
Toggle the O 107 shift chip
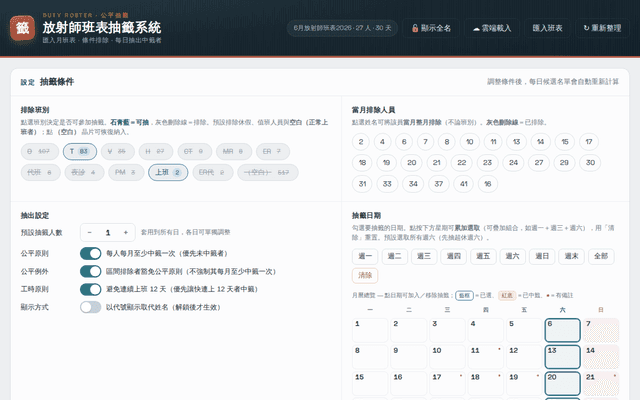coord(40,151)
